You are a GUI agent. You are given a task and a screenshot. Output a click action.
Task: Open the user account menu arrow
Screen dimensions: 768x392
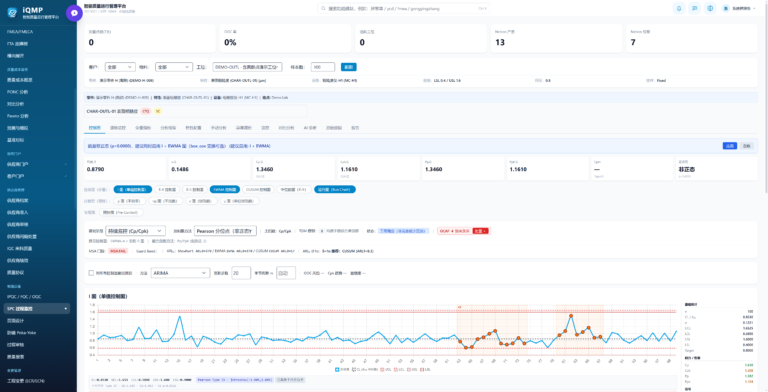(x=755, y=8)
